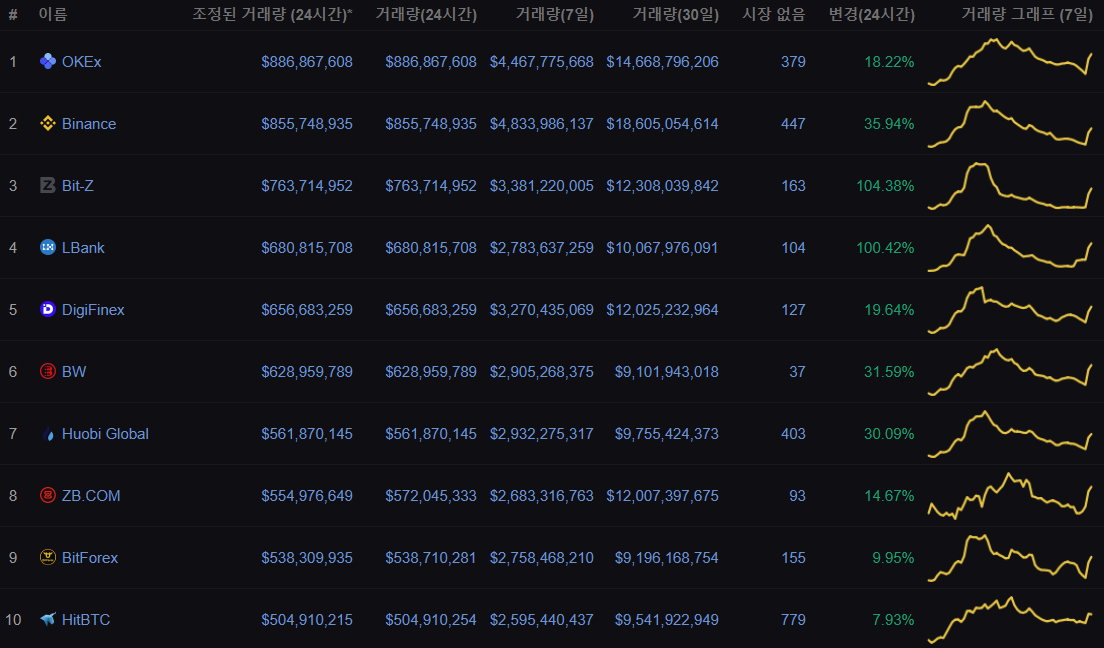The width and height of the screenshot is (1104, 648).
Task: Click HitBTC 24h change 7.93%
Action: click(893, 620)
